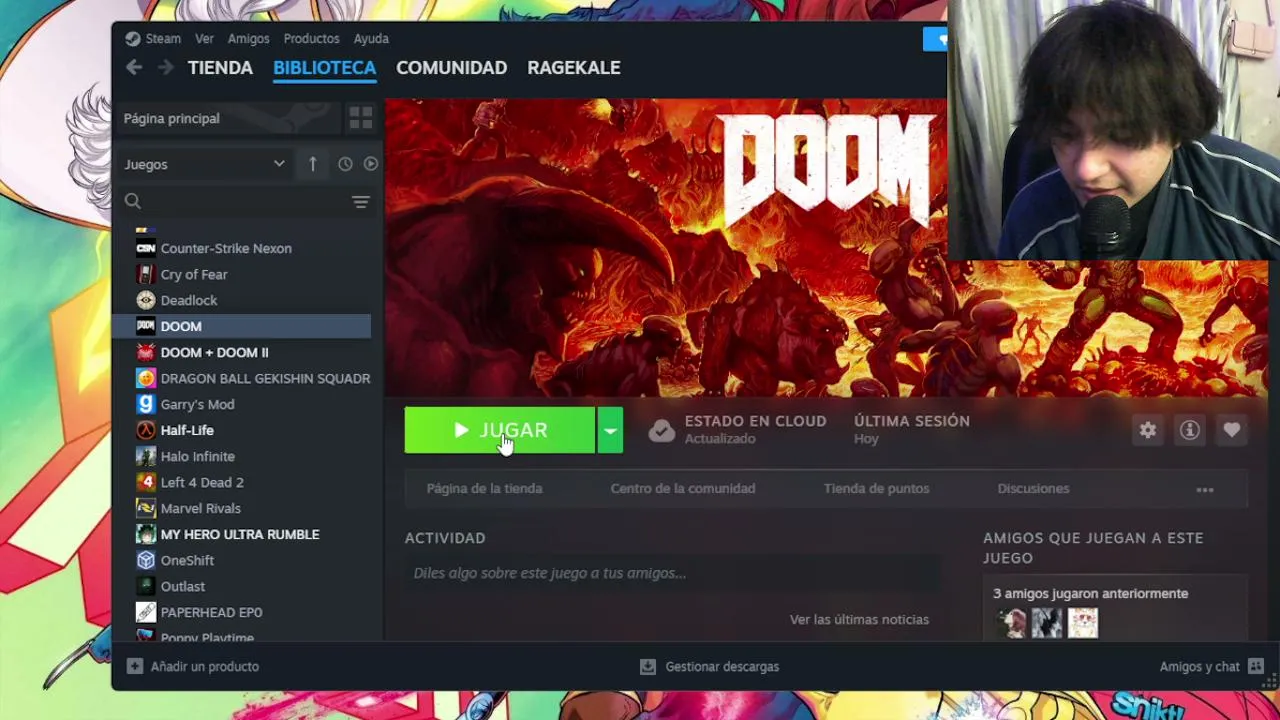
Task: Toggle the recent activity clock filter
Action: coord(345,164)
